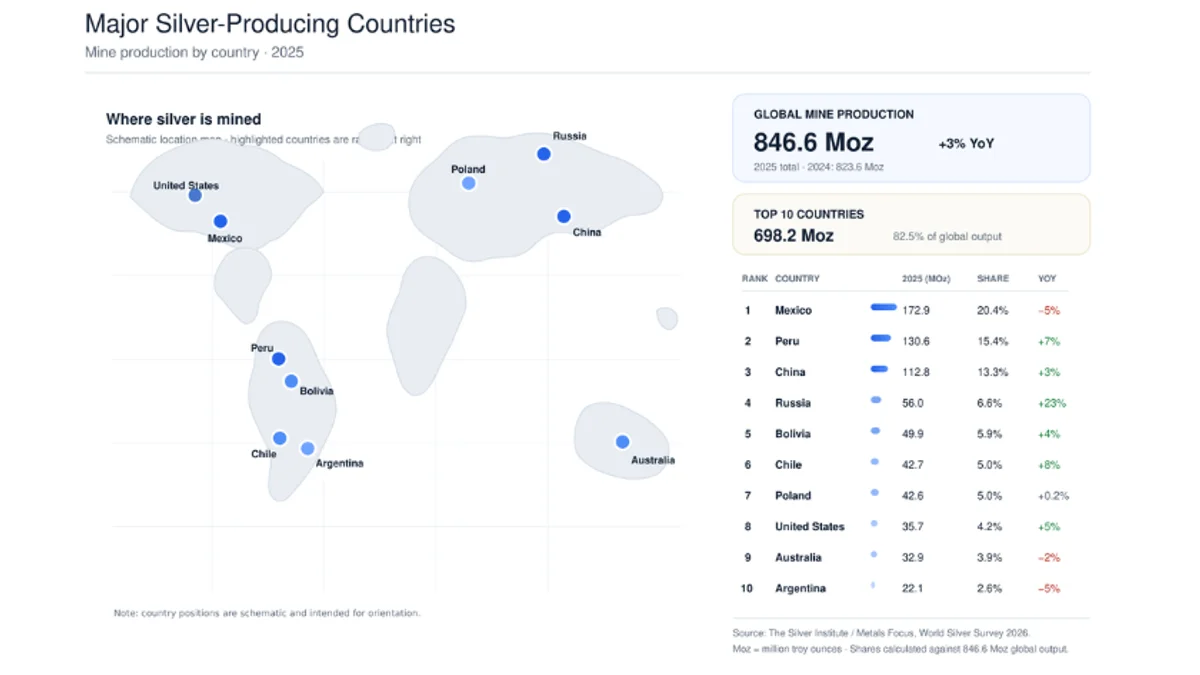Image resolution: width=1200 pixels, height=675 pixels.
Task: Click the production bar in the Mexico table row
Action: point(884,308)
